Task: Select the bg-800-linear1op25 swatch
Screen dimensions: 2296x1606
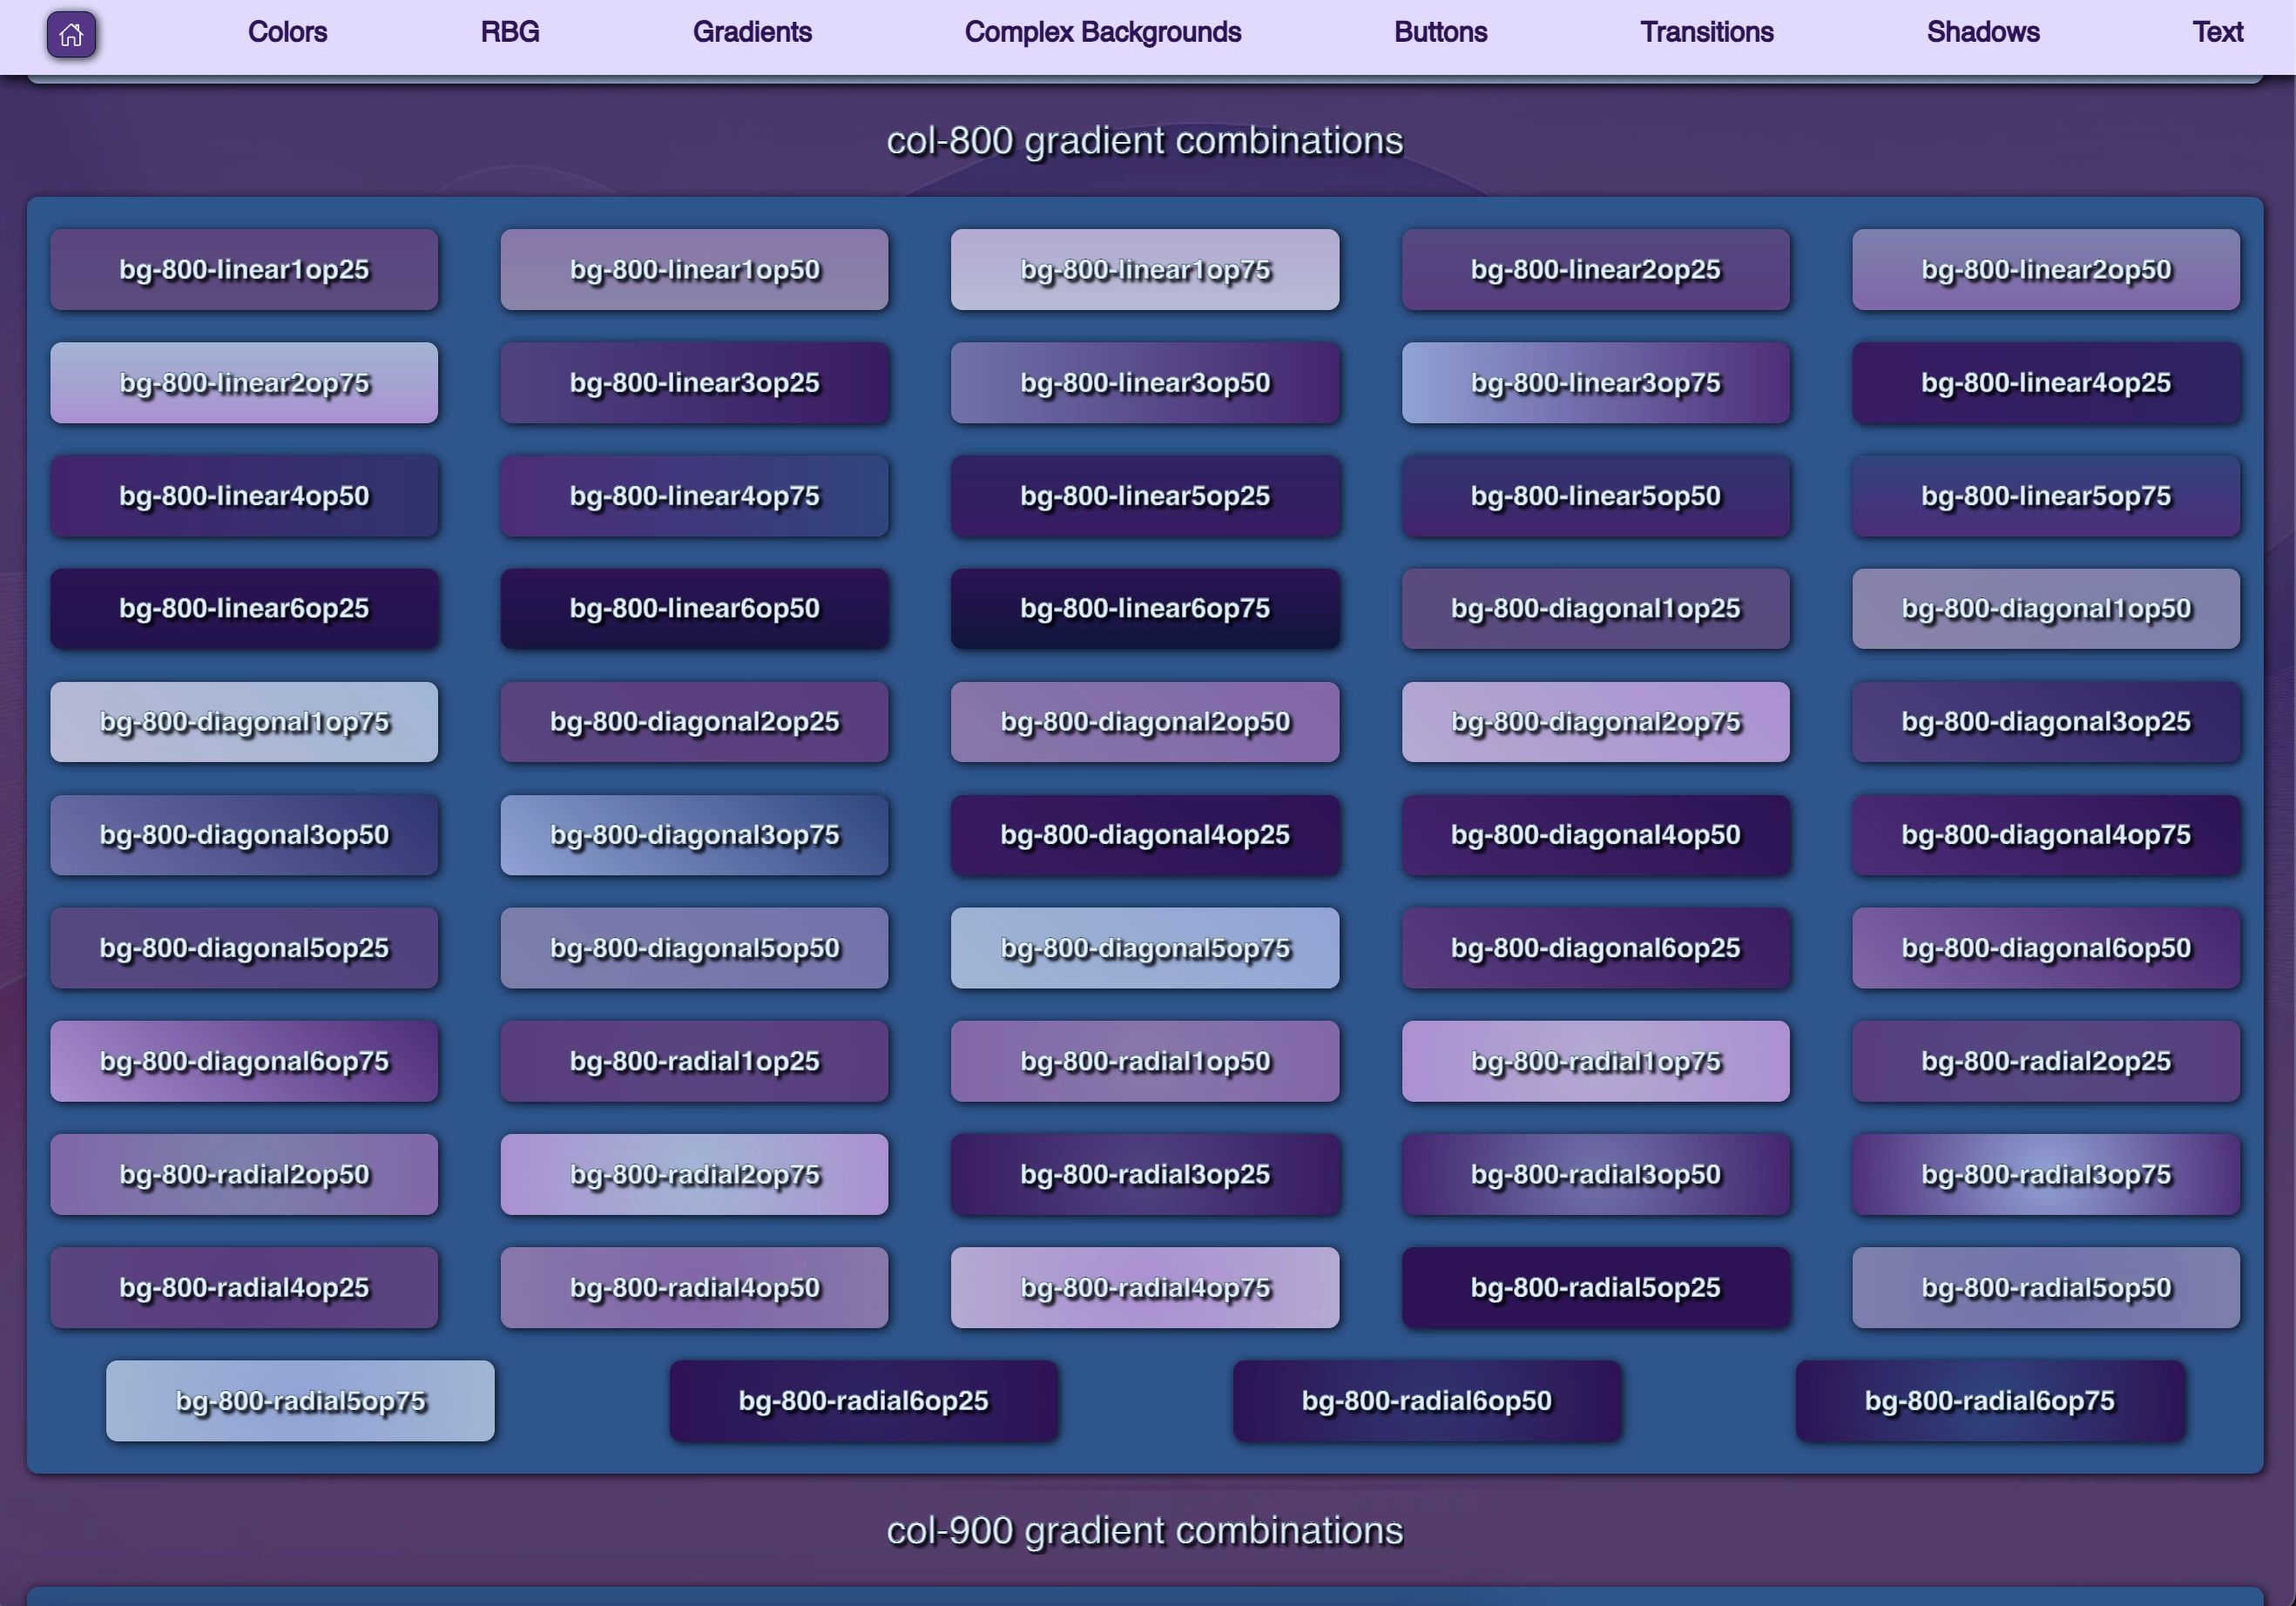Action: (243, 268)
